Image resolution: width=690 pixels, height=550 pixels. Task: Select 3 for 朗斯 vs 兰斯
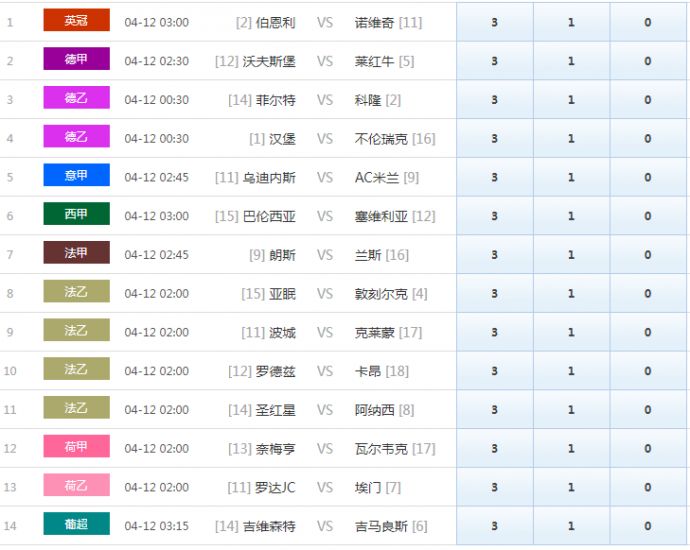click(495, 254)
